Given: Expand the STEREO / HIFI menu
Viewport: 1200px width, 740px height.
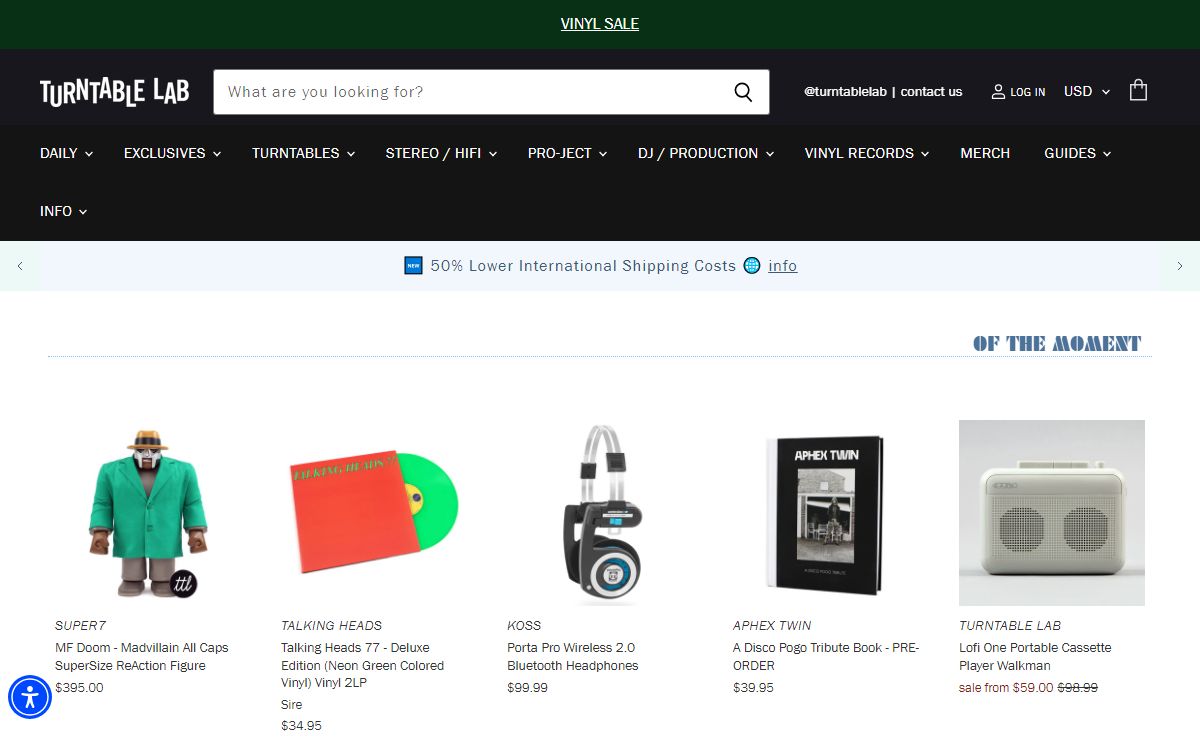Looking at the screenshot, I should click(x=441, y=153).
